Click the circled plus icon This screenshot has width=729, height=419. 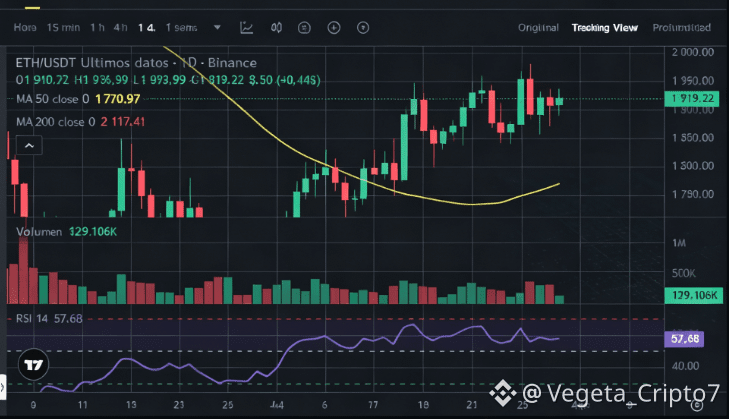pyautogui.click(x=334, y=28)
